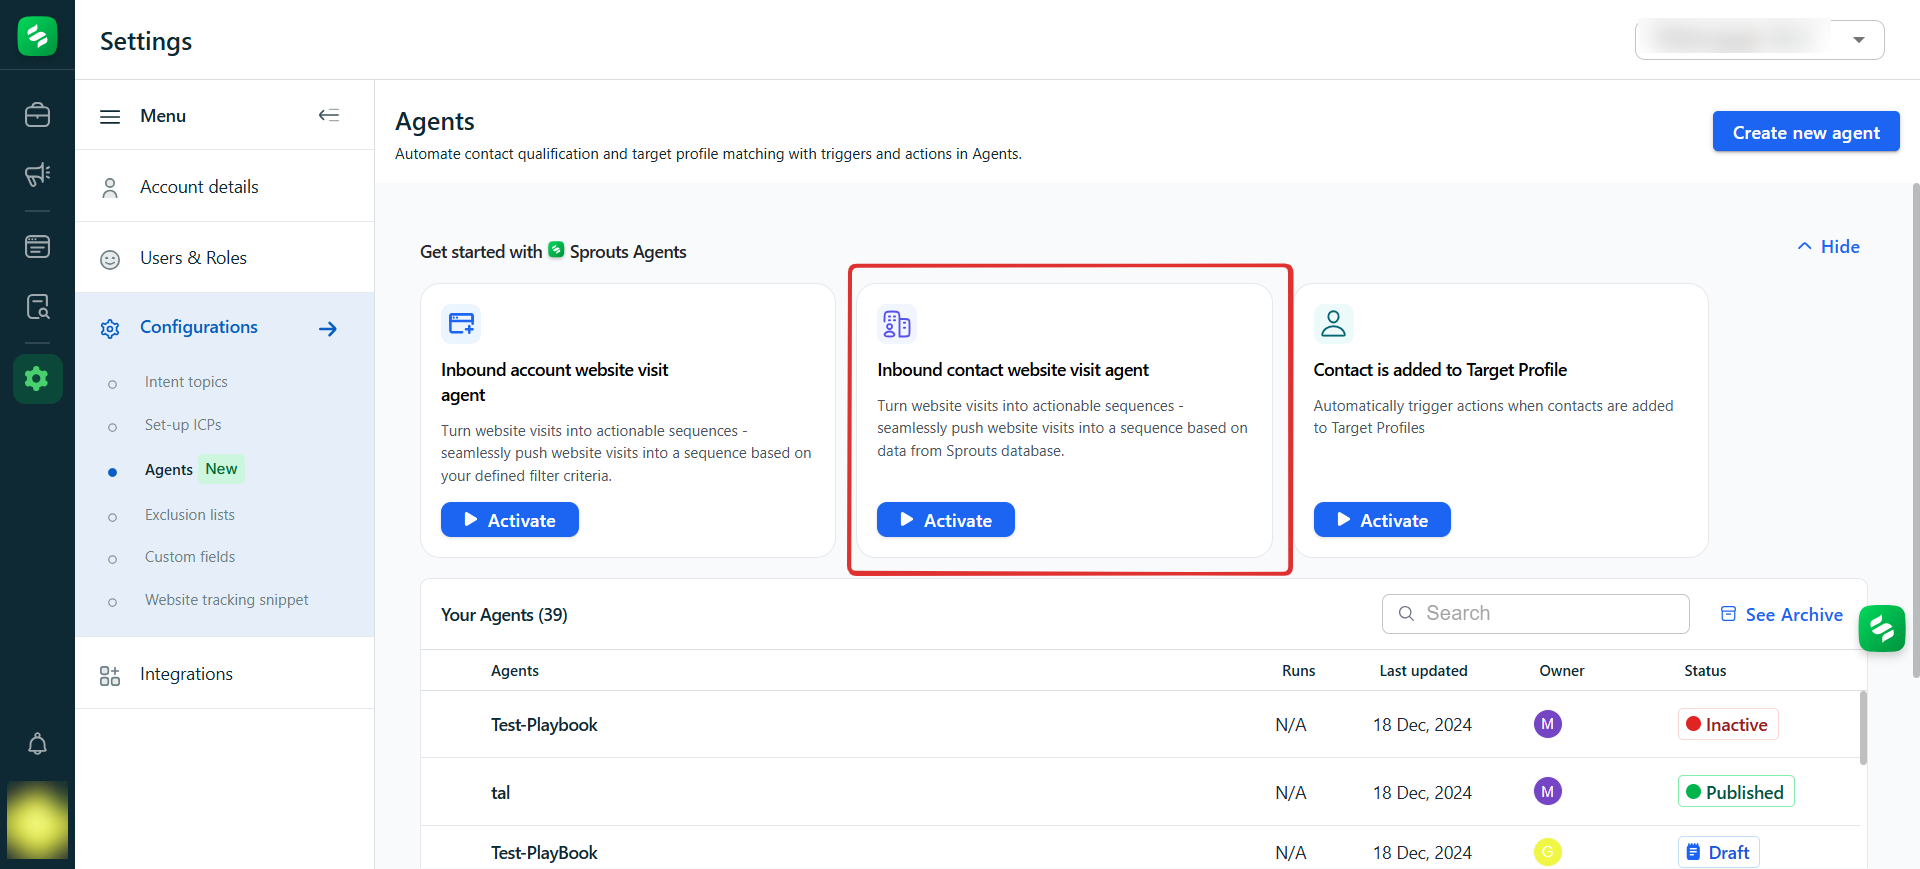The width and height of the screenshot is (1920, 869).
Task: Open Website tracking snippet page
Action: (226, 600)
